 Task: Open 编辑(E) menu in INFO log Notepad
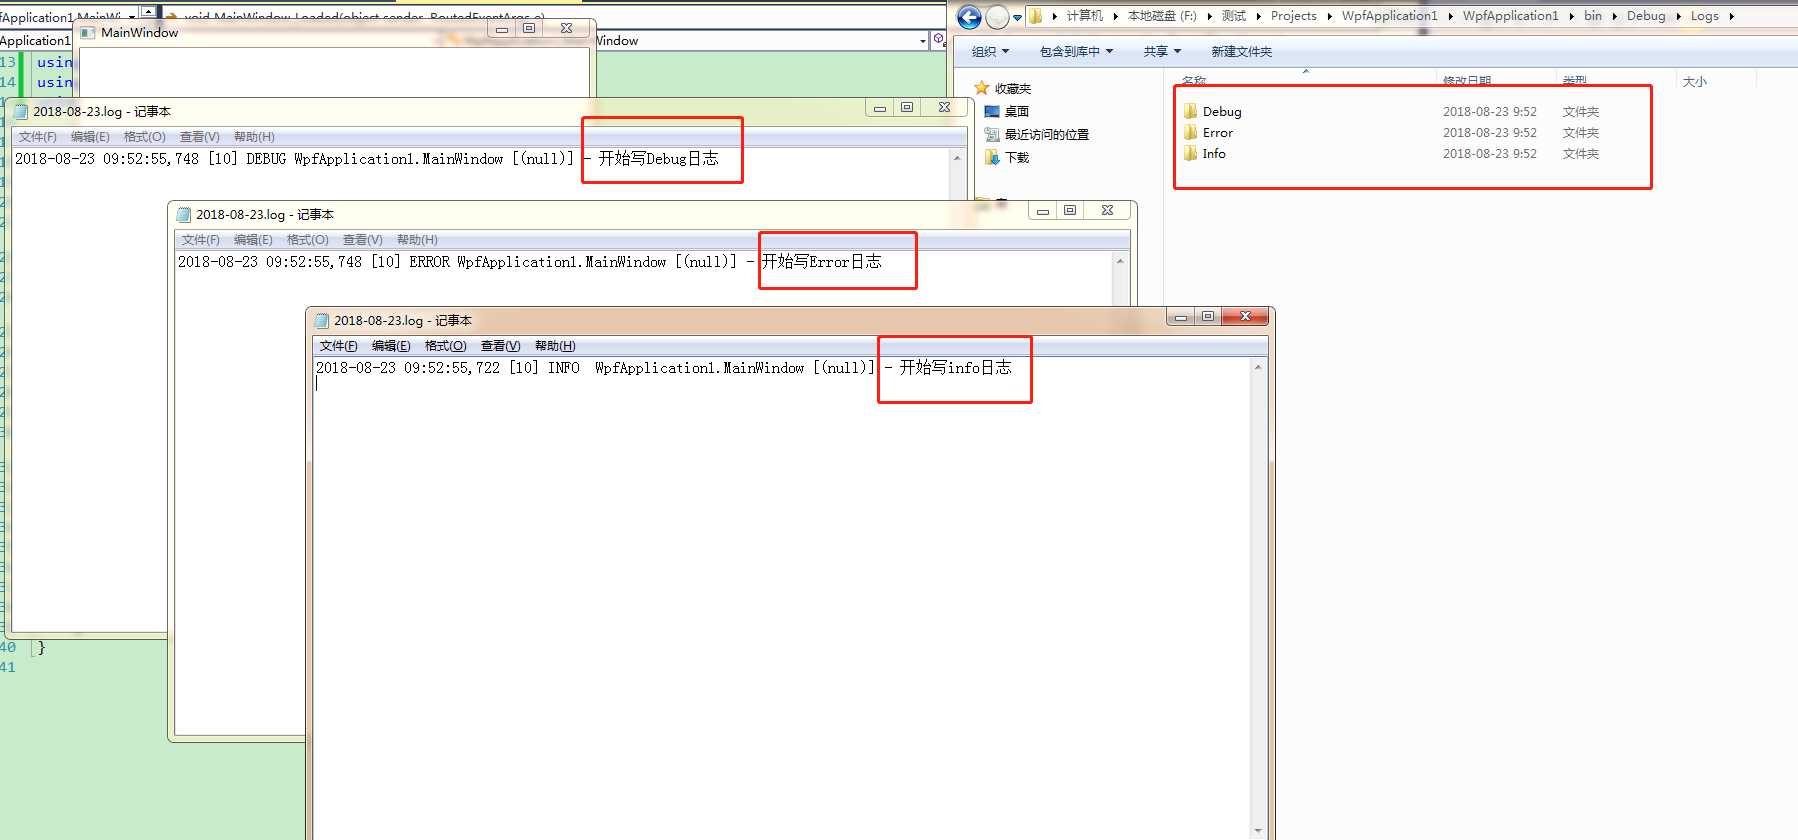point(391,346)
